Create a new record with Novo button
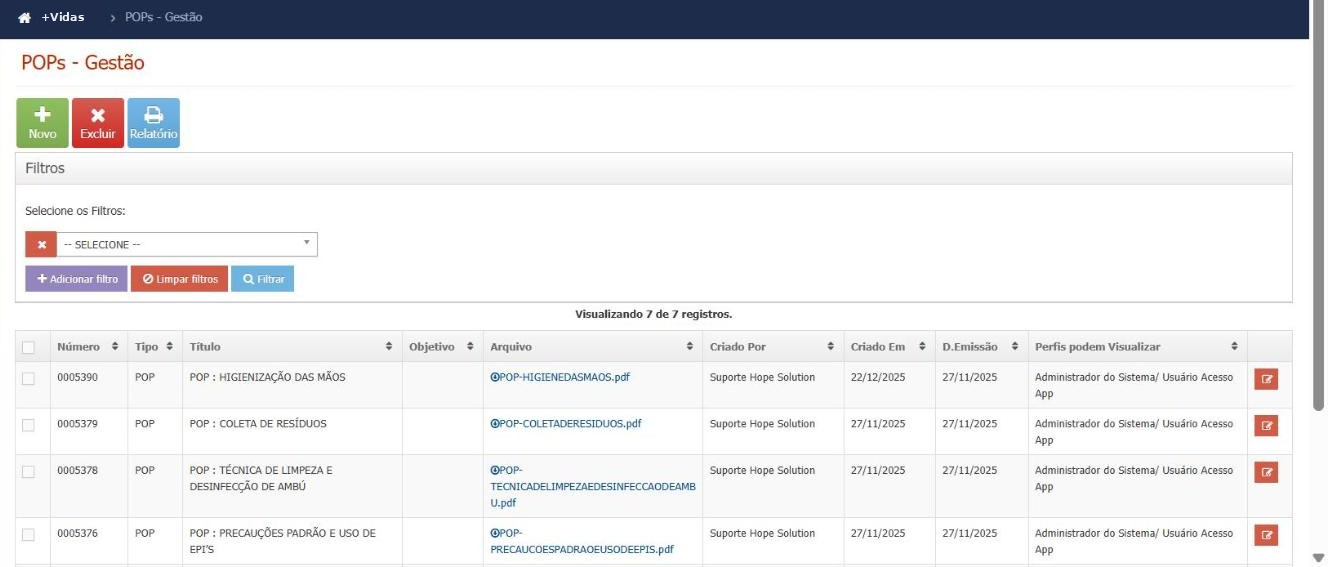The width and height of the screenshot is (1328, 567). [42, 123]
